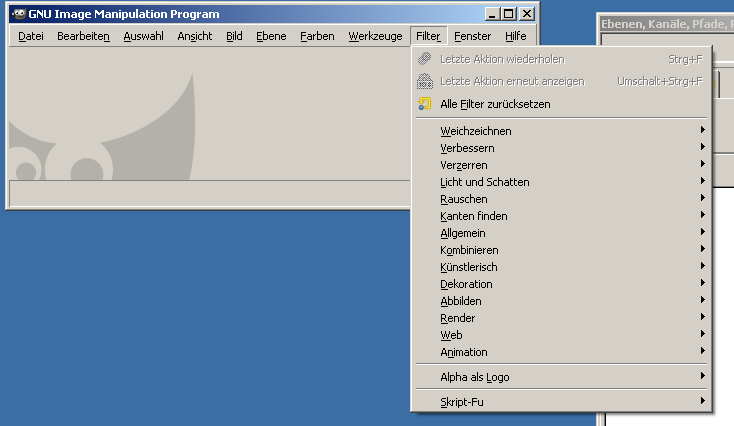The width and height of the screenshot is (734, 426).
Task: Expand the Allgemein submenu
Action: (561, 233)
